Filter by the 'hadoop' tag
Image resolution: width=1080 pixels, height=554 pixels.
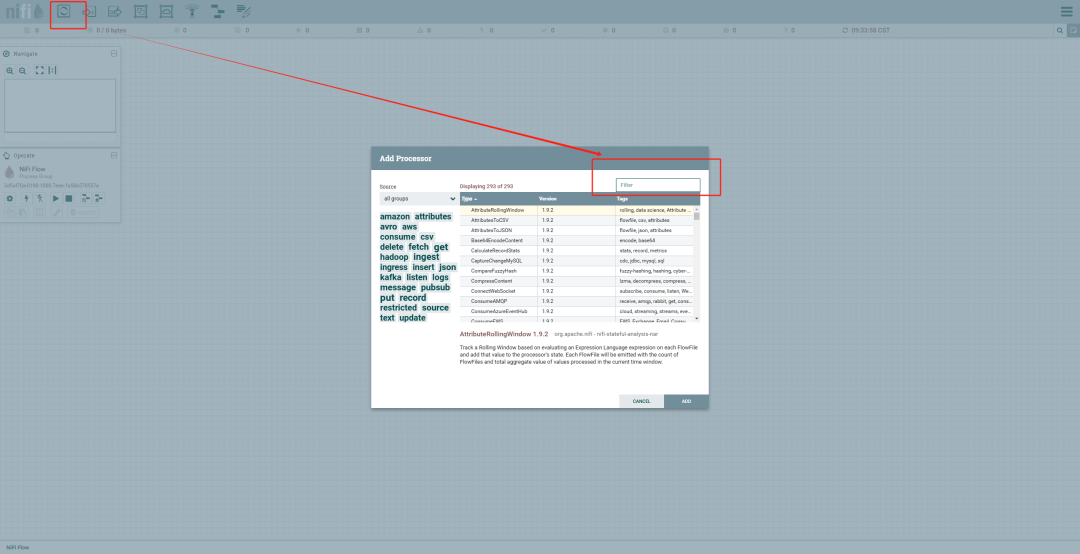pyautogui.click(x=394, y=257)
